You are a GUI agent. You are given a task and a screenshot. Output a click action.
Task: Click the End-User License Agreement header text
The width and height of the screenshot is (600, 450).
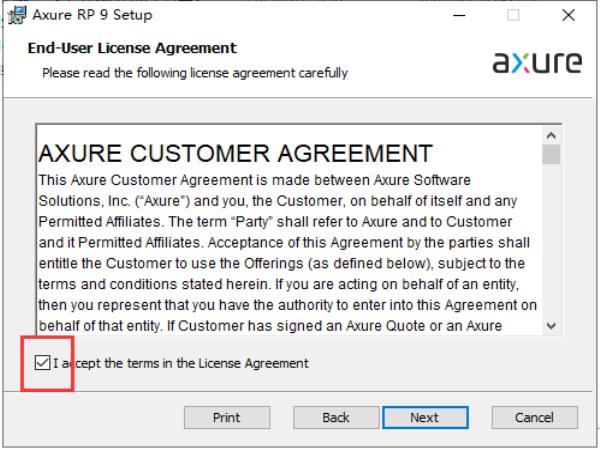click(x=132, y=48)
